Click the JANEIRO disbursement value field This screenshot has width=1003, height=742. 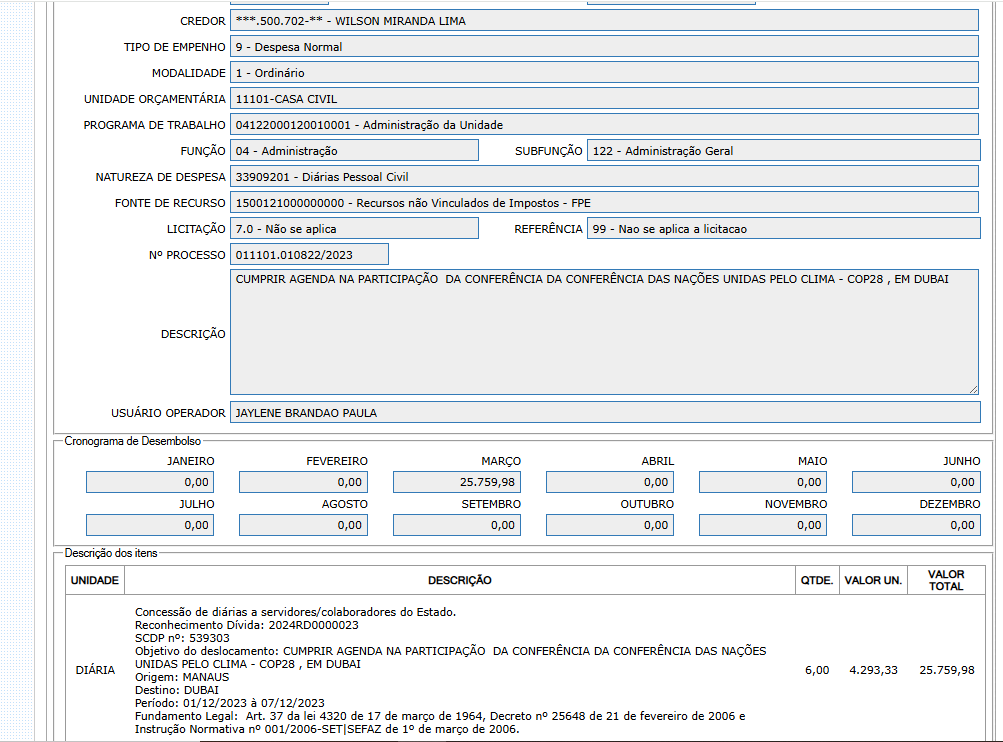[x=150, y=483]
